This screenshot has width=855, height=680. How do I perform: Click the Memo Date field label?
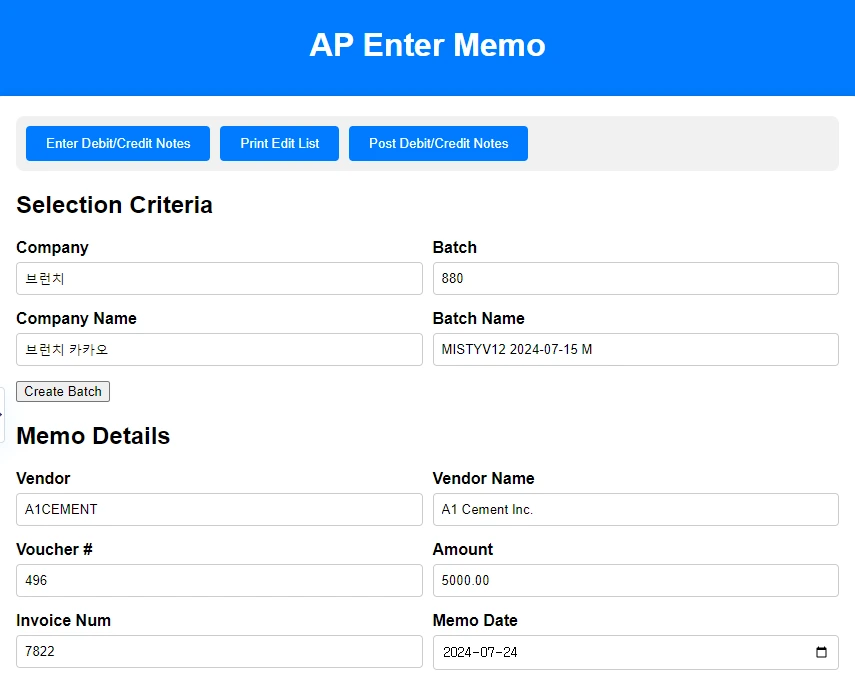475,620
